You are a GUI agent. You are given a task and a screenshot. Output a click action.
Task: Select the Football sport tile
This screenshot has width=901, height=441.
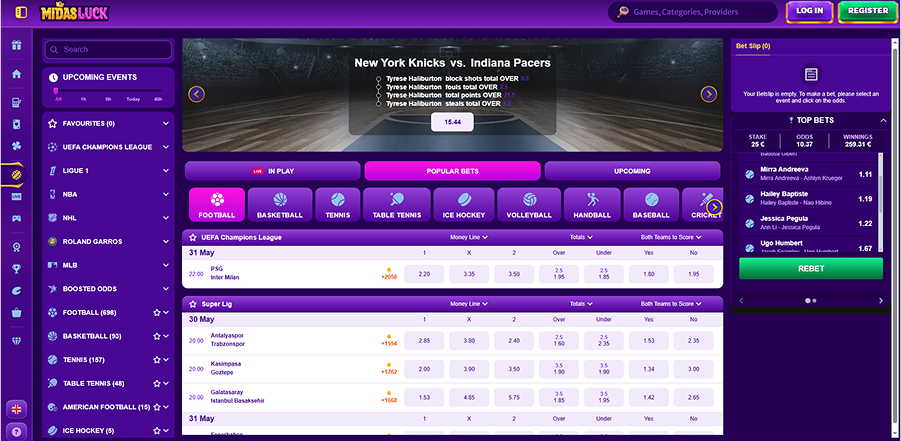tap(217, 205)
